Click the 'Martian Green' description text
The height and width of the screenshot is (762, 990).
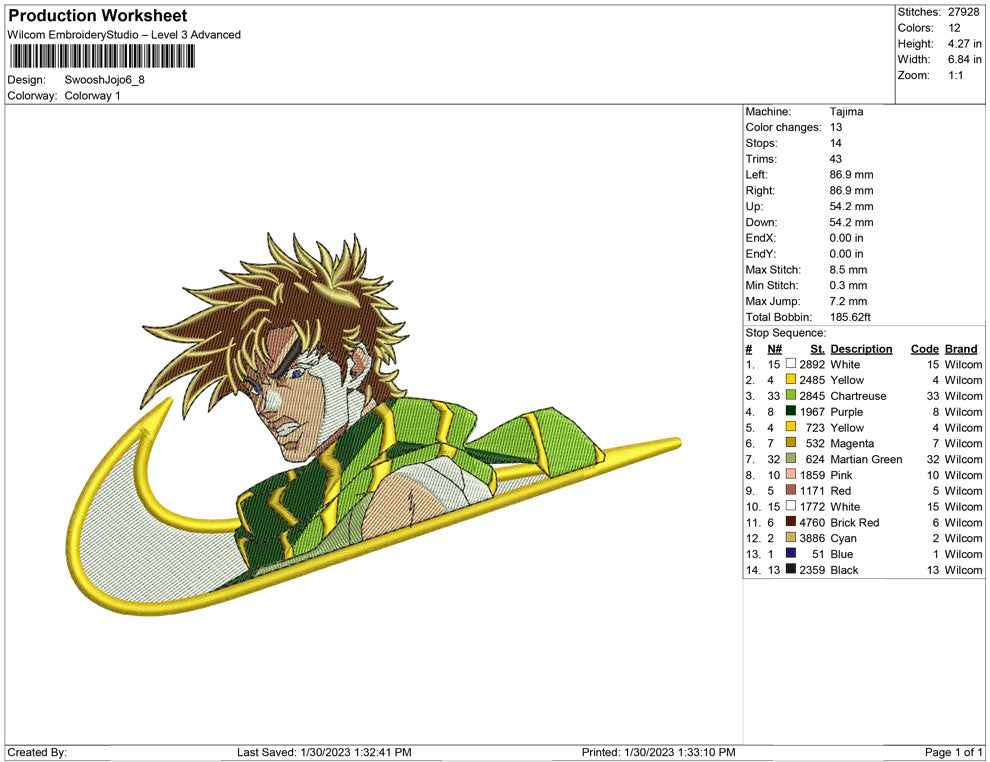866,459
